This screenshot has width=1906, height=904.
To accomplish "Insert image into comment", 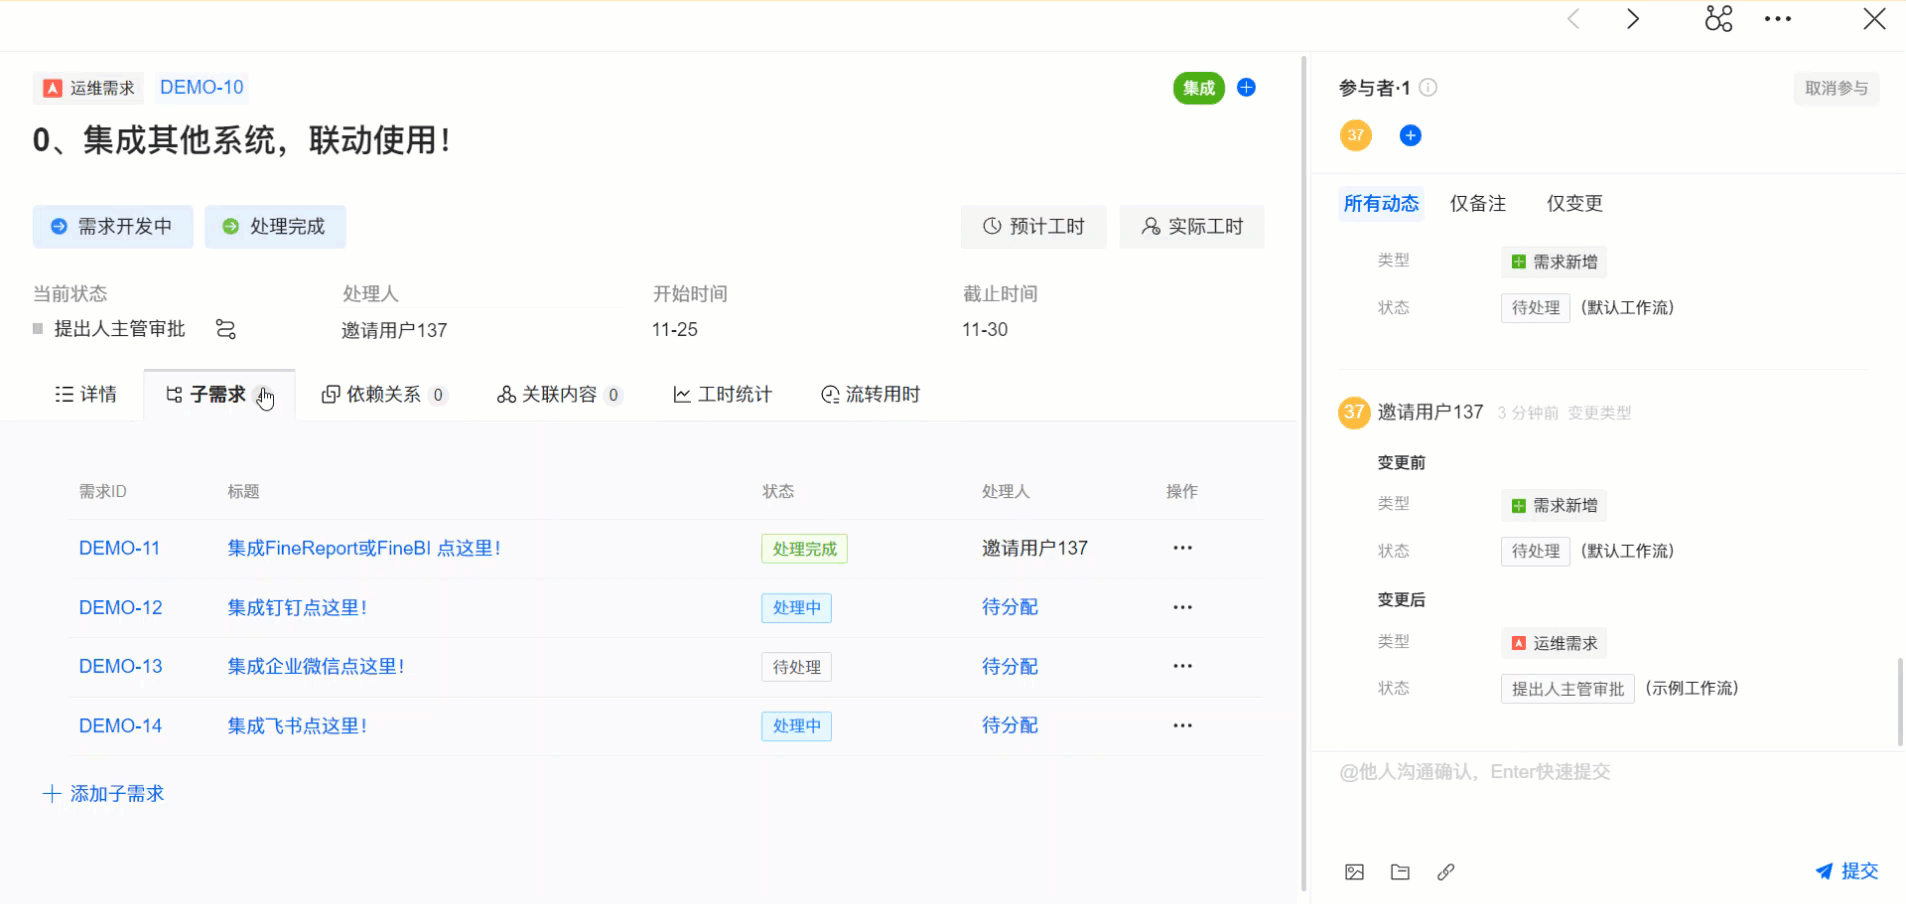I will (1354, 872).
